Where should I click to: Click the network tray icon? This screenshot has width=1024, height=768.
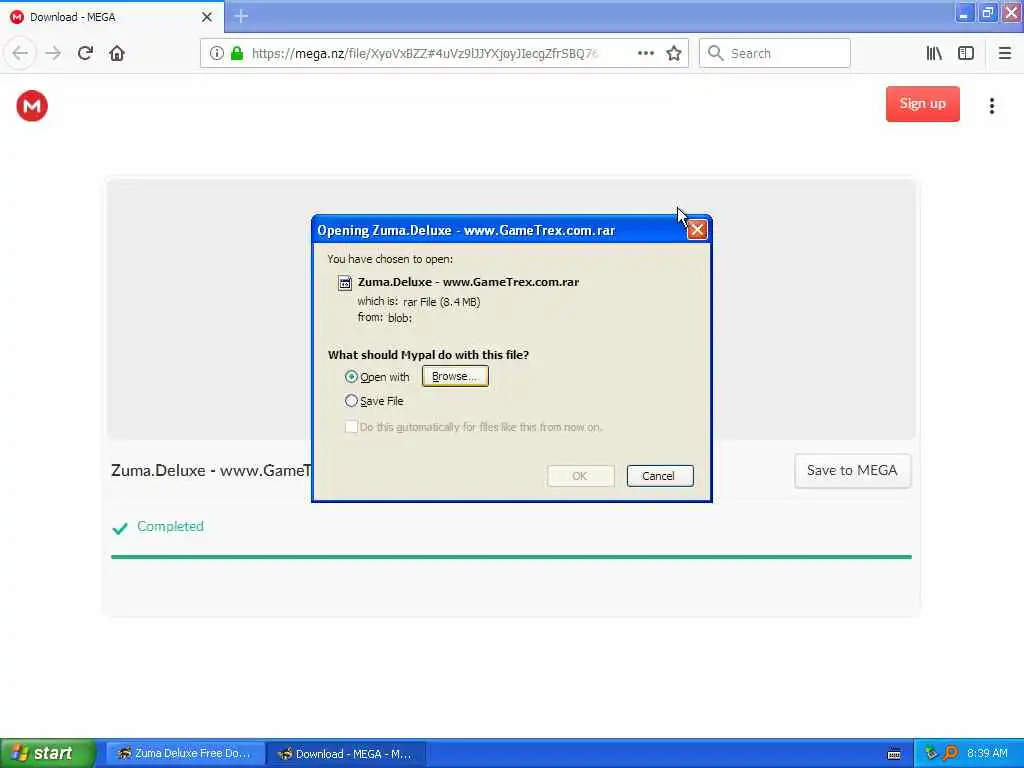click(931, 754)
